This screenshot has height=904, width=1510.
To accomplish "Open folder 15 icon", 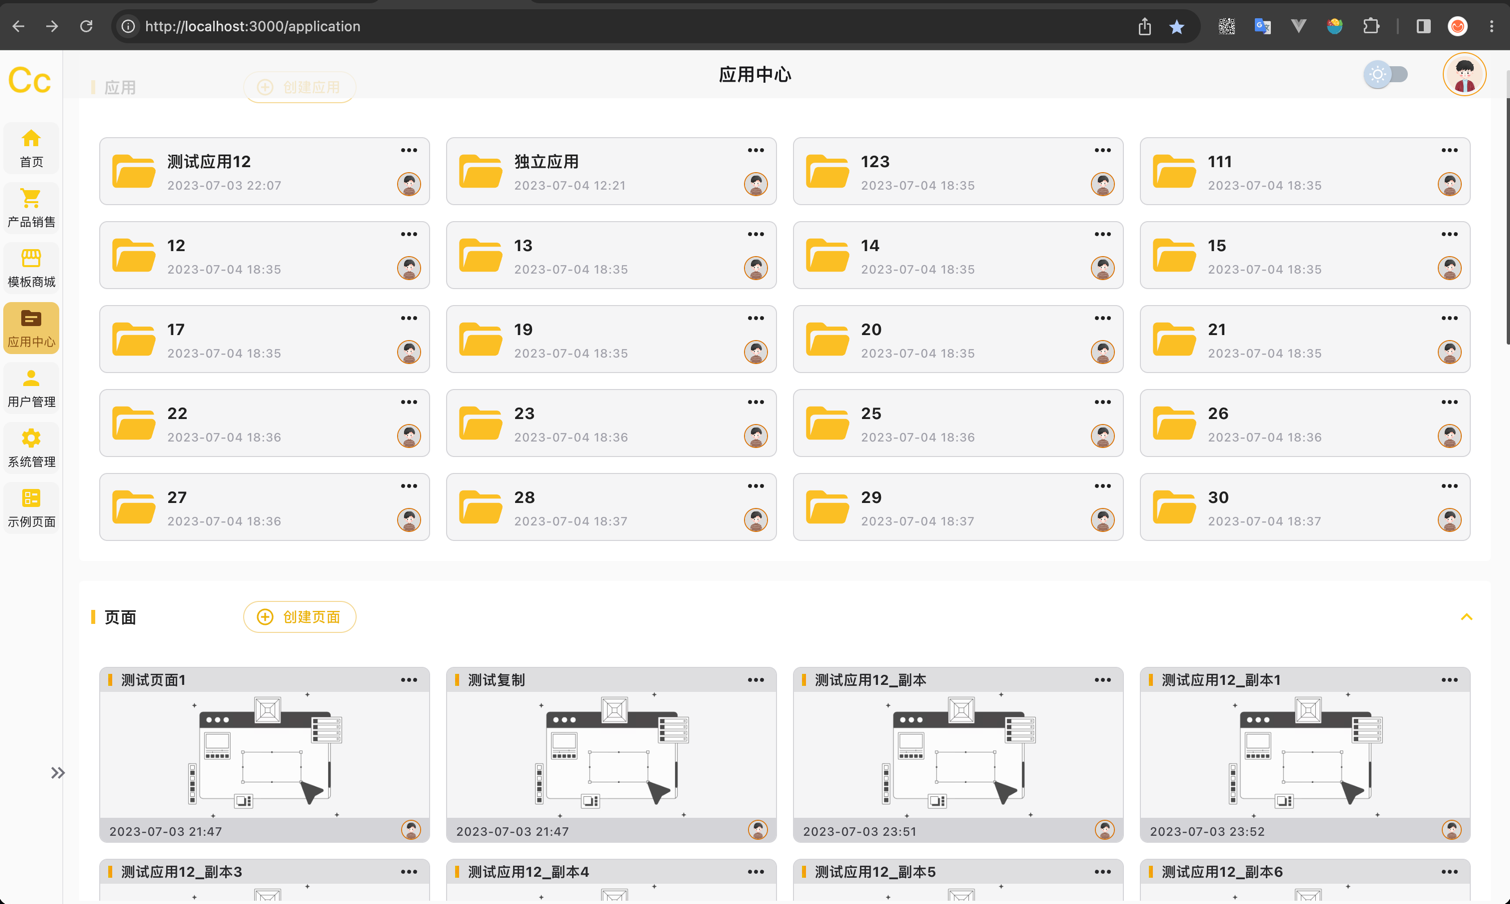I will point(1174,255).
